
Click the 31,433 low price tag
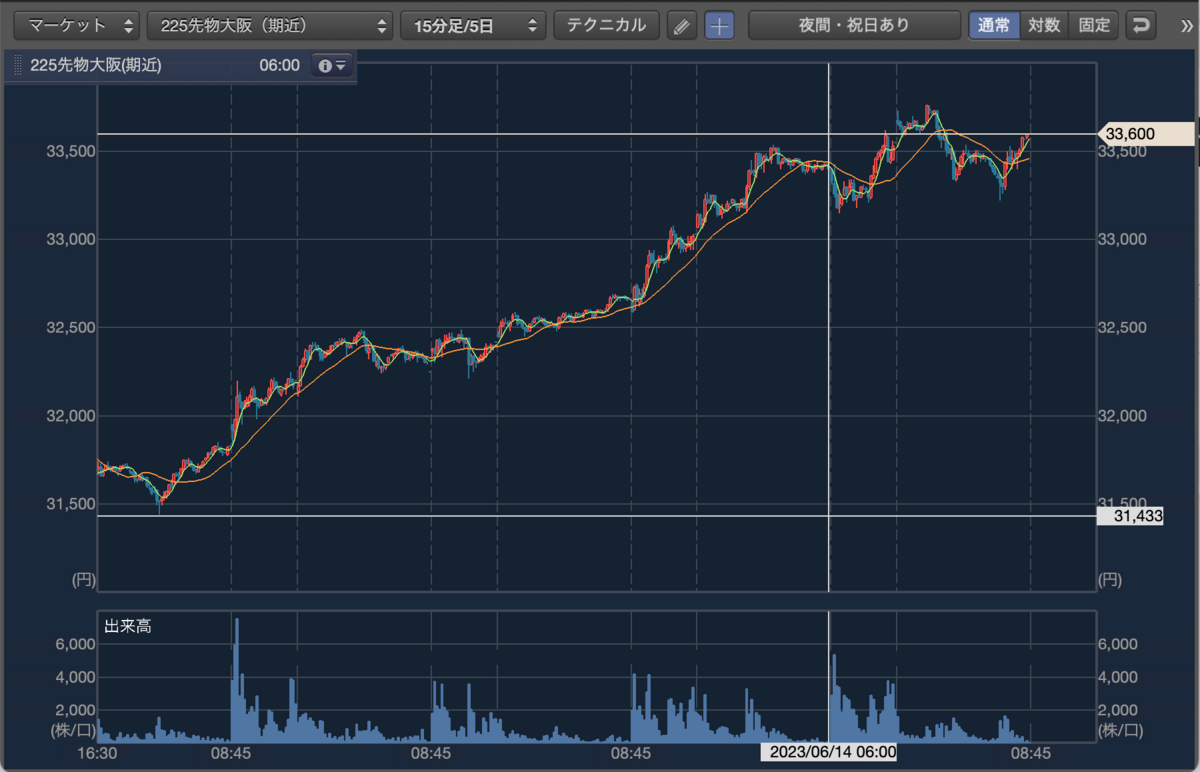pyautogui.click(x=1130, y=516)
